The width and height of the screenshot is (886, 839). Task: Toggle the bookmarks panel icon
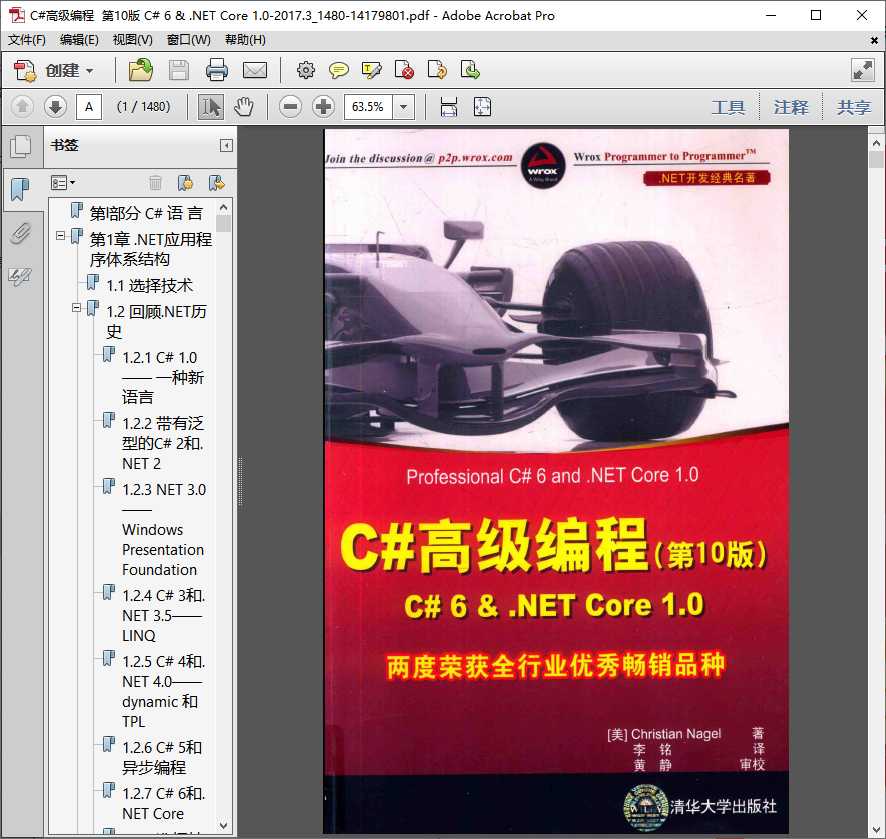pyautogui.click(x=20, y=189)
